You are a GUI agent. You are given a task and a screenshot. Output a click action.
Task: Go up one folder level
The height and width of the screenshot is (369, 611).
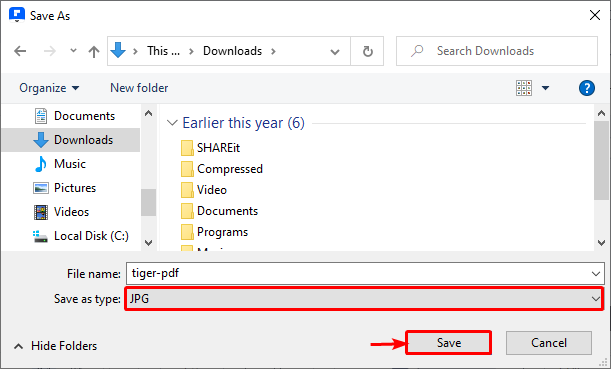pos(94,51)
